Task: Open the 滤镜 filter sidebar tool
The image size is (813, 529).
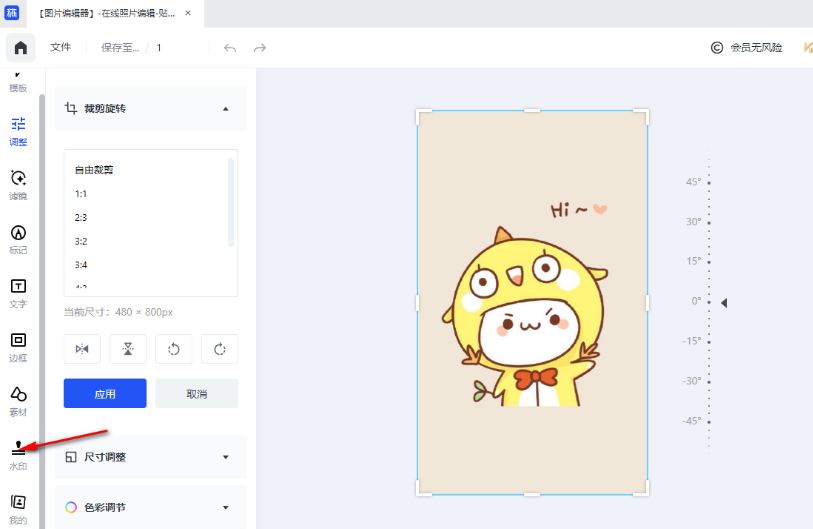Action: [18, 185]
